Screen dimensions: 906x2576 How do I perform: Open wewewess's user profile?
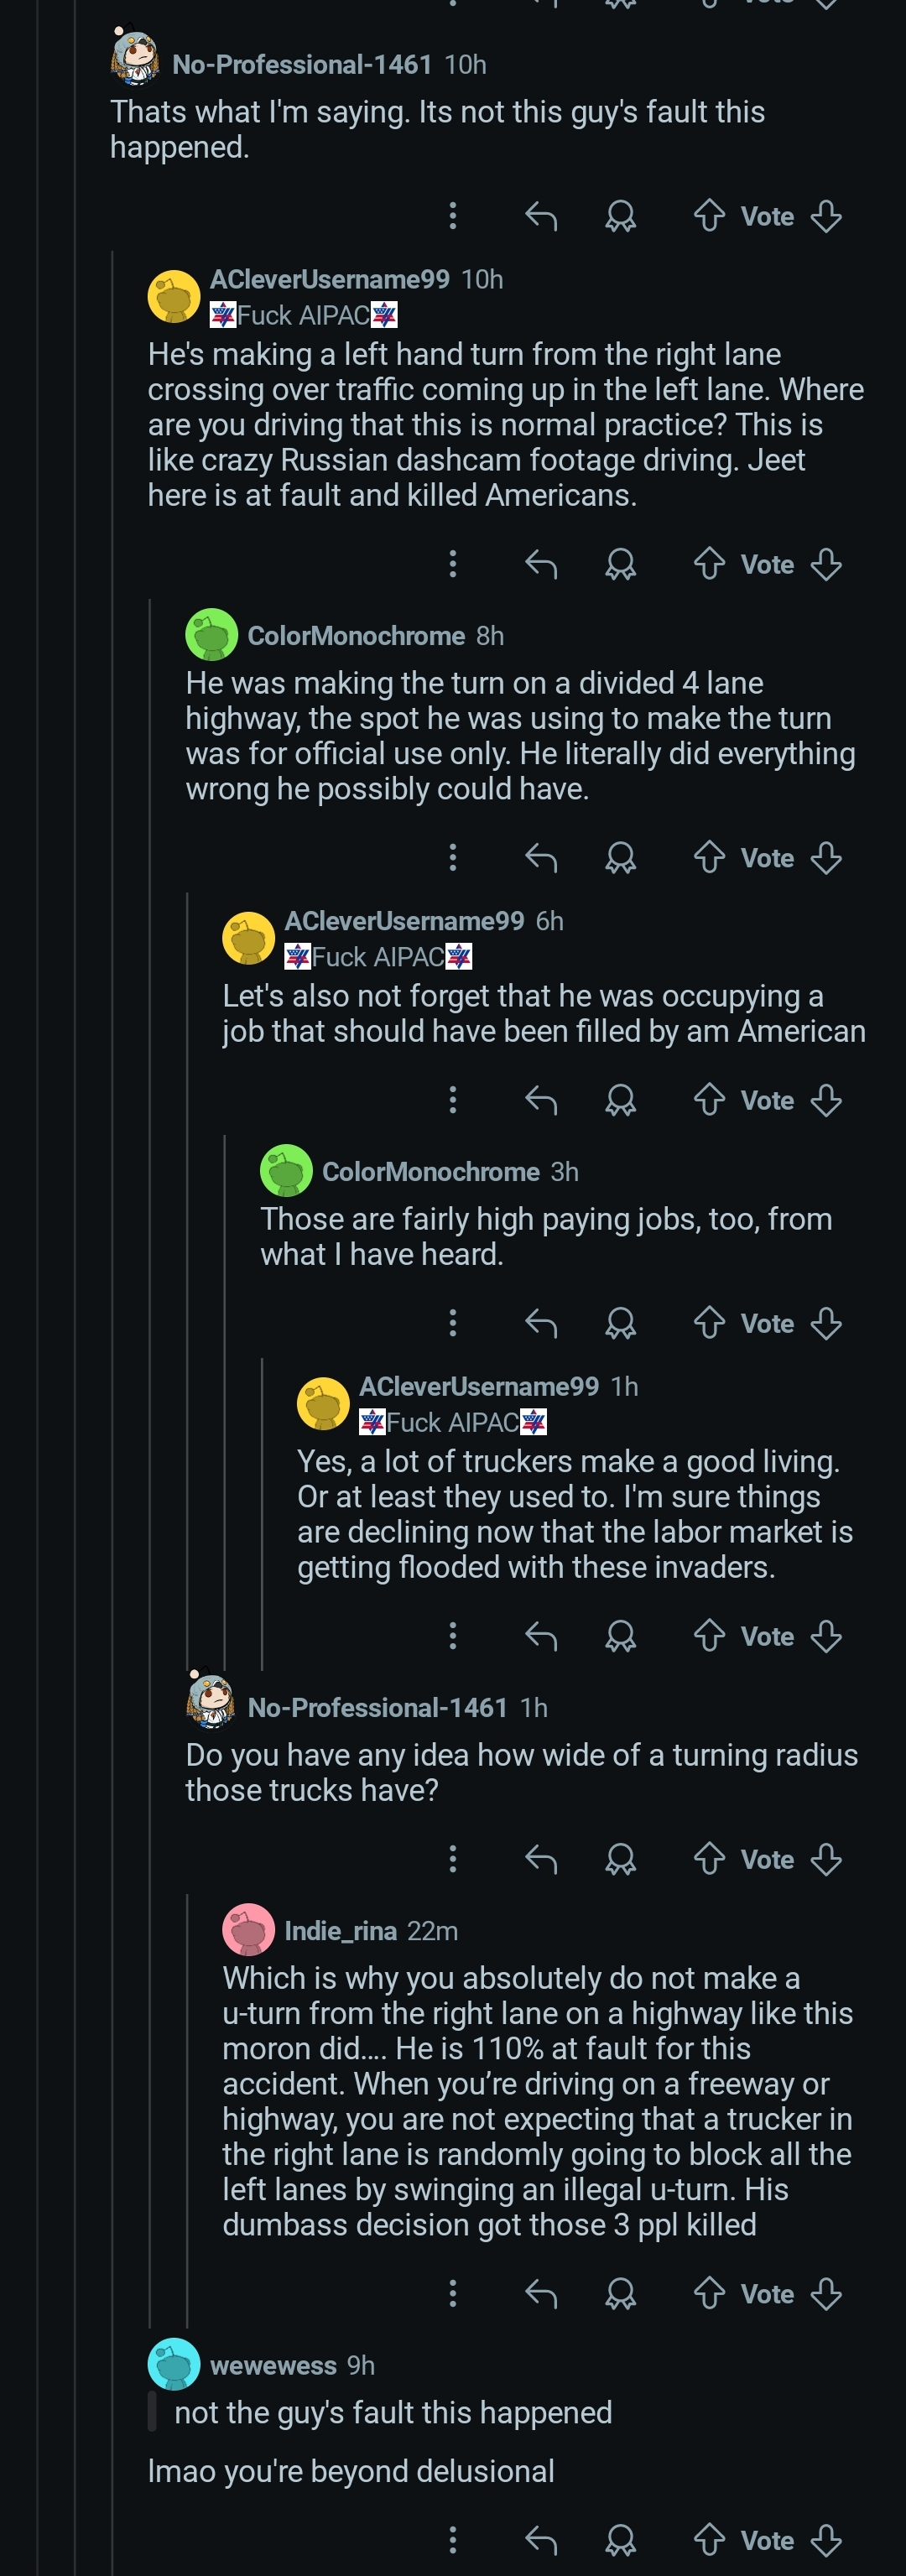(x=273, y=2365)
